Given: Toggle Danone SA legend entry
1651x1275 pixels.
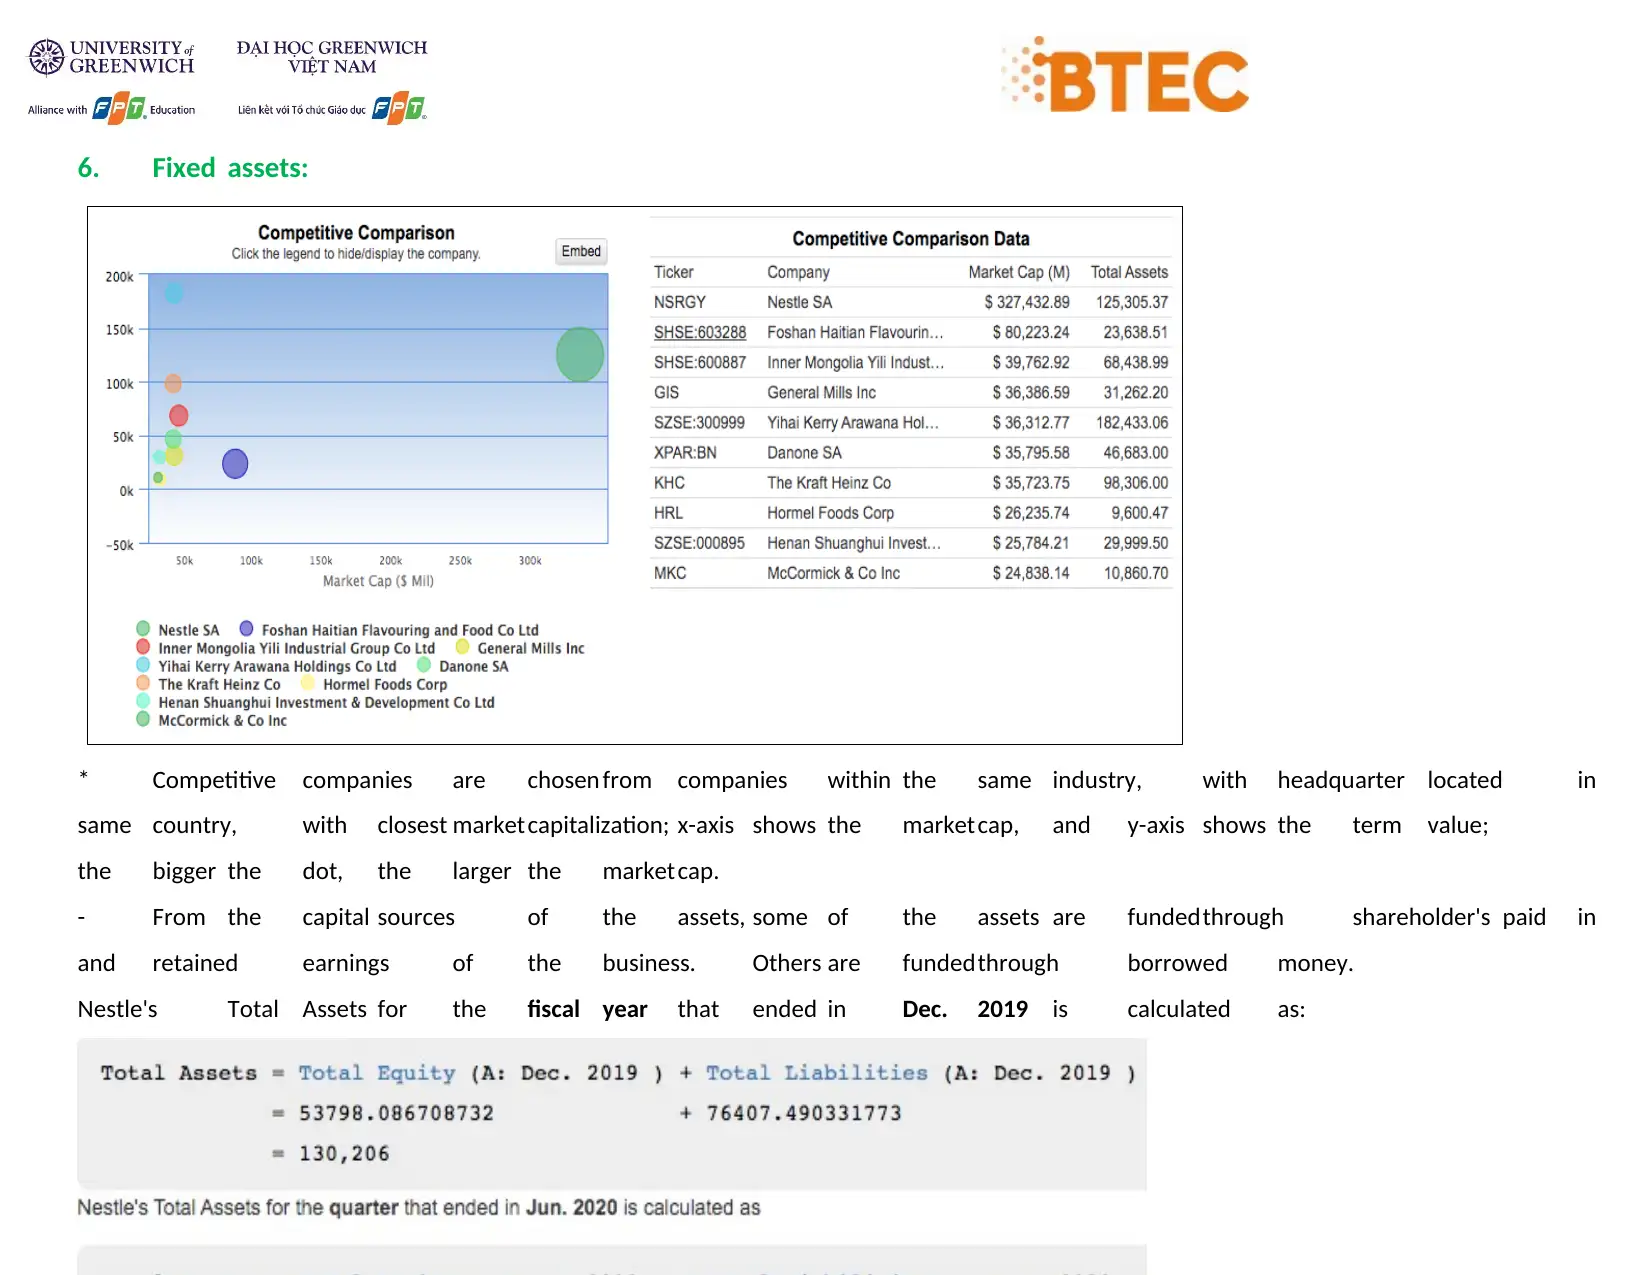Looking at the screenshot, I should (463, 666).
